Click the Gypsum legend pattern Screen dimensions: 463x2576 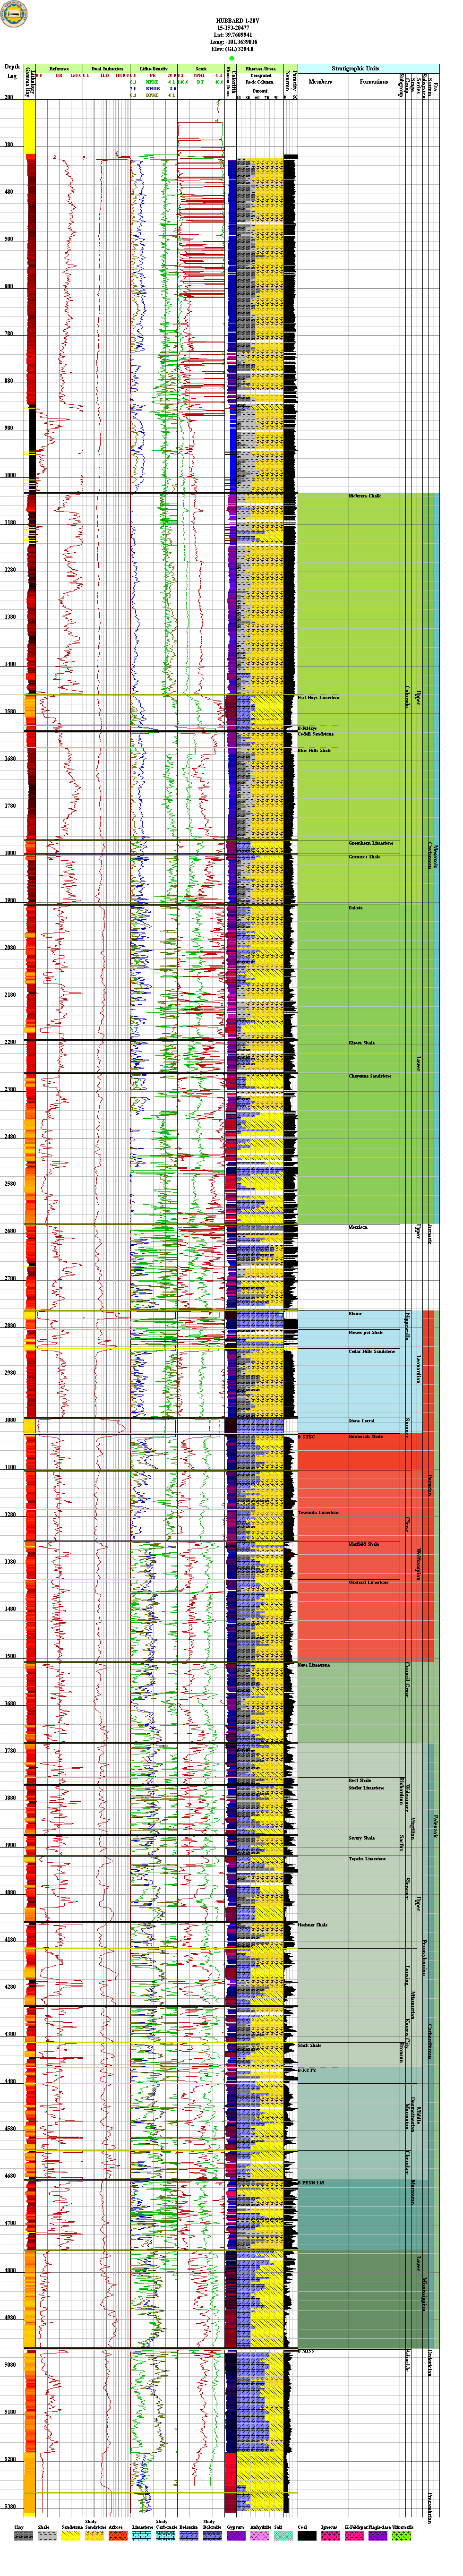point(236,2536)
